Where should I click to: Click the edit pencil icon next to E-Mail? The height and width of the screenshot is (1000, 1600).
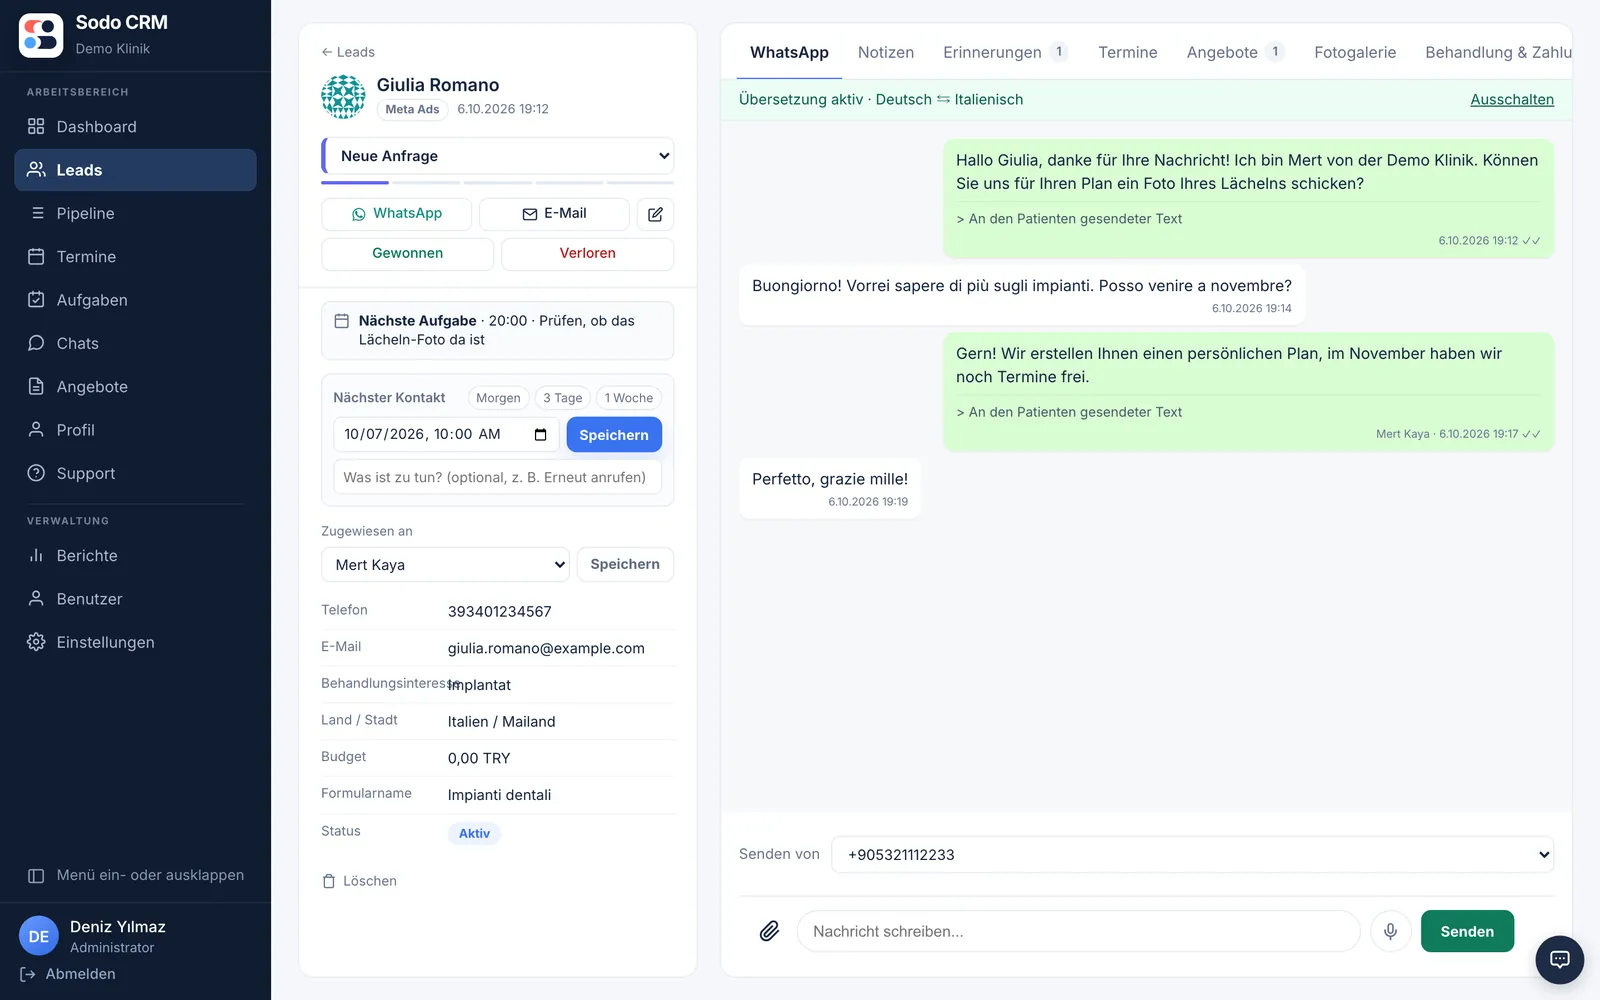pyautogui.click(x=655, y=214)
